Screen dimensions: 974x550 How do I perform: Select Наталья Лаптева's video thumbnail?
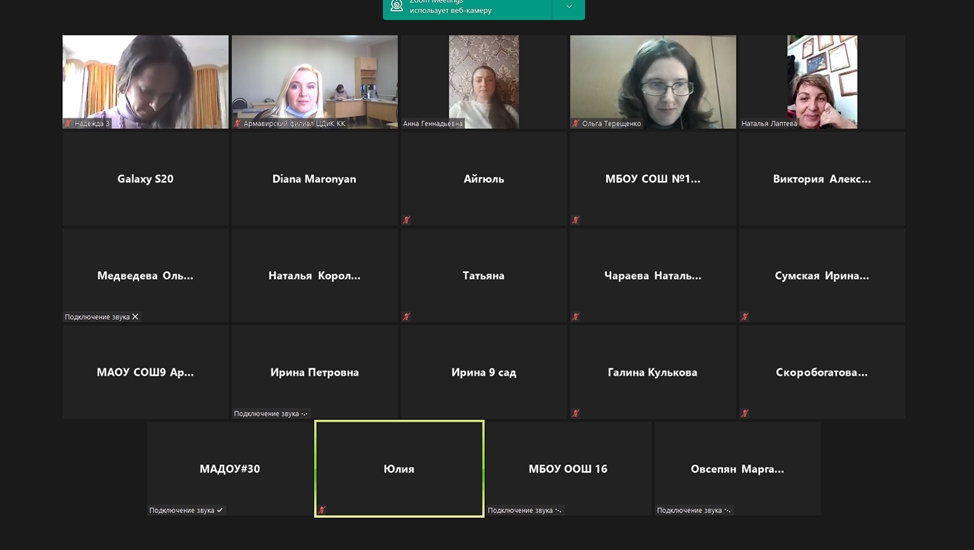[822, 80]
